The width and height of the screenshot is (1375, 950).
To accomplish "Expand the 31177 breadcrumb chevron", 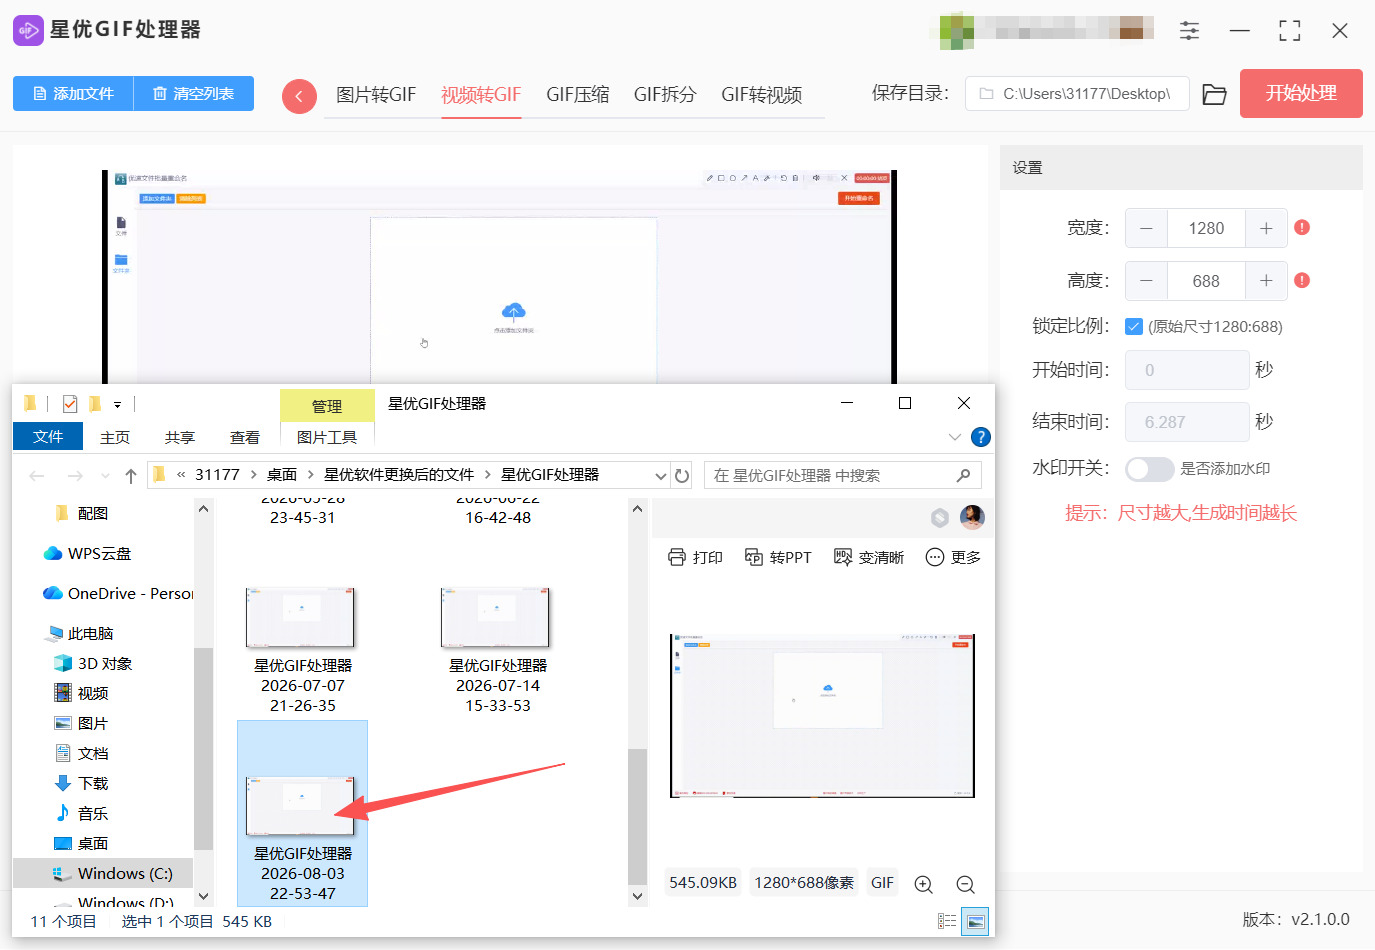I will tap(254, 475).
